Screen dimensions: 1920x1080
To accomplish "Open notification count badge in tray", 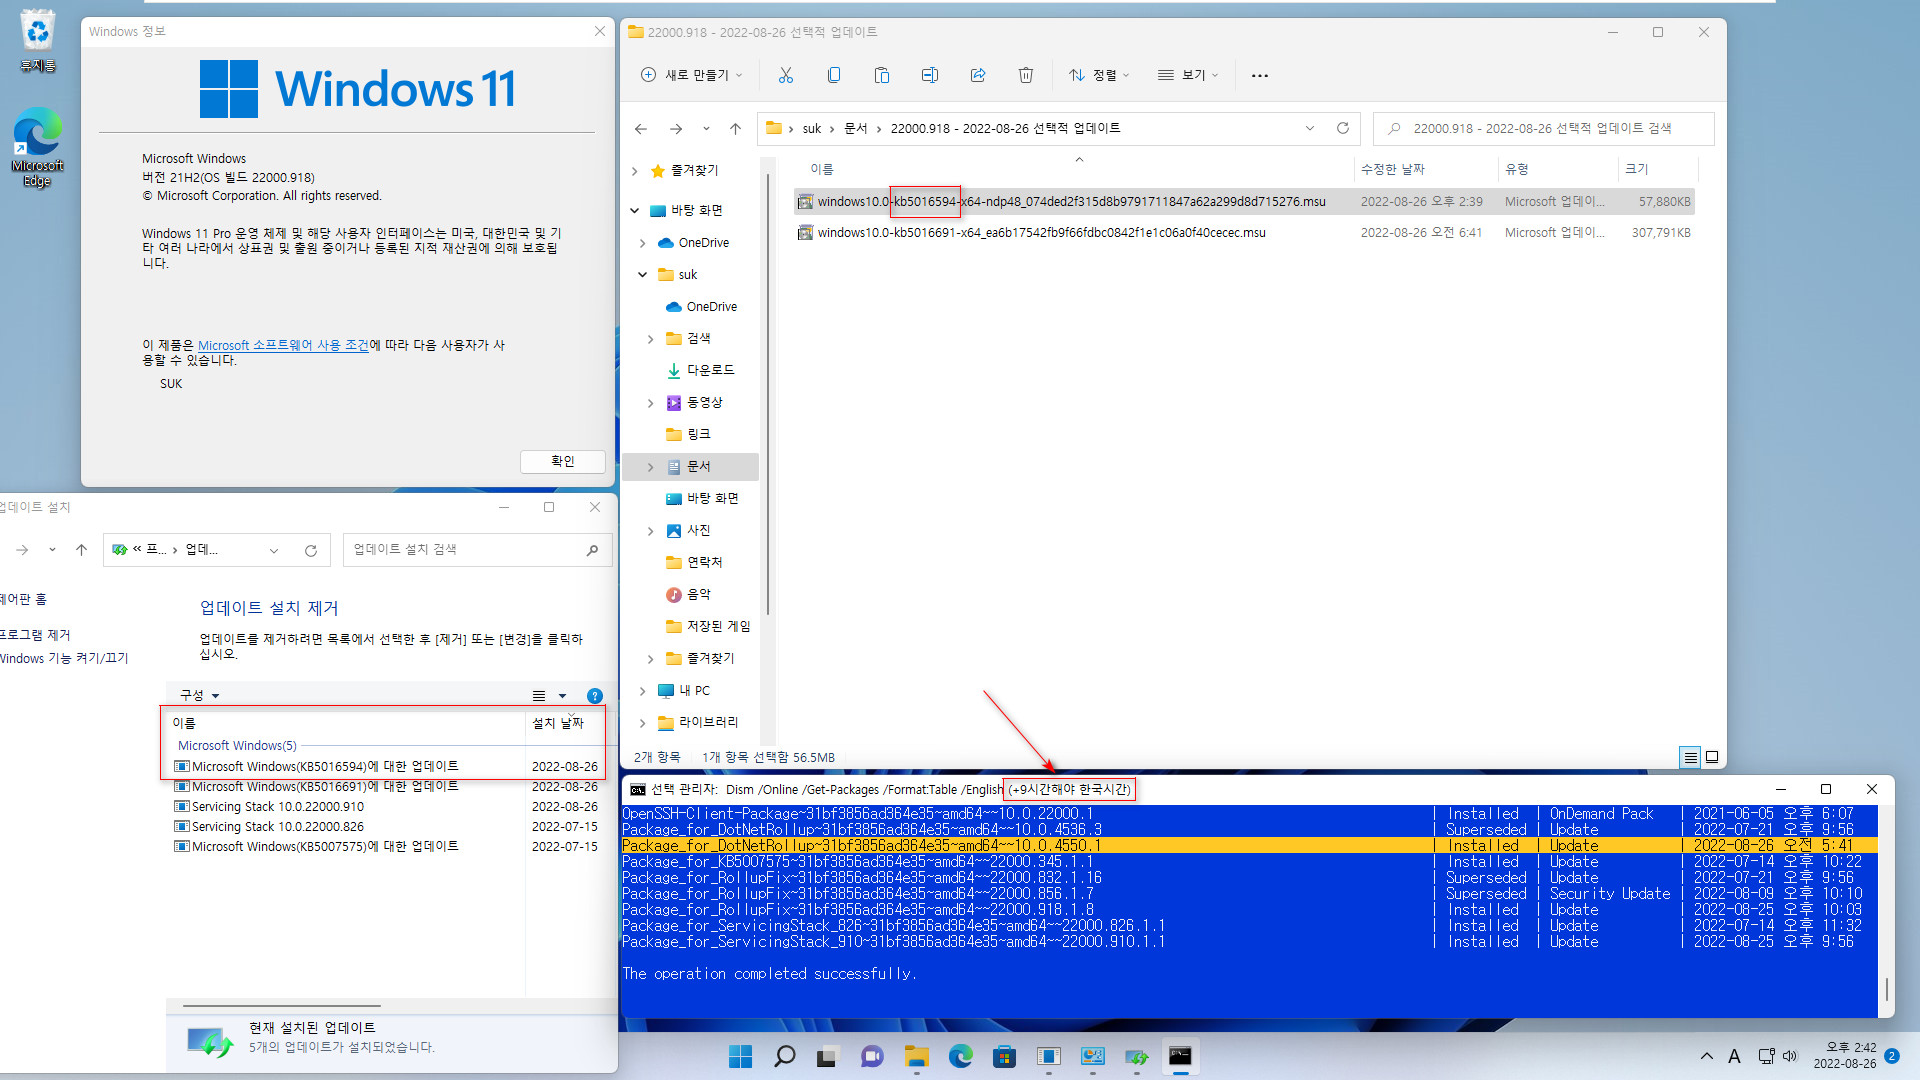I will 1892,1056.
